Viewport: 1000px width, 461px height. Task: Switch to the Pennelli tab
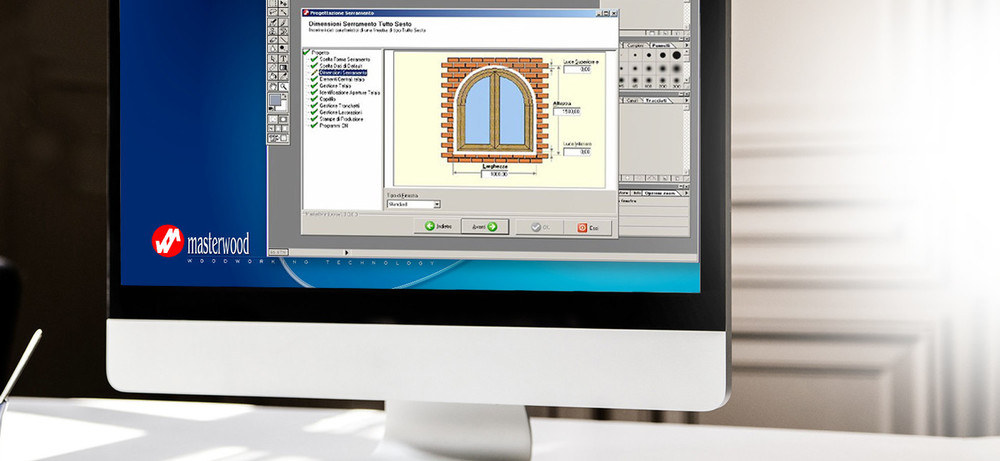pos(661,45)
